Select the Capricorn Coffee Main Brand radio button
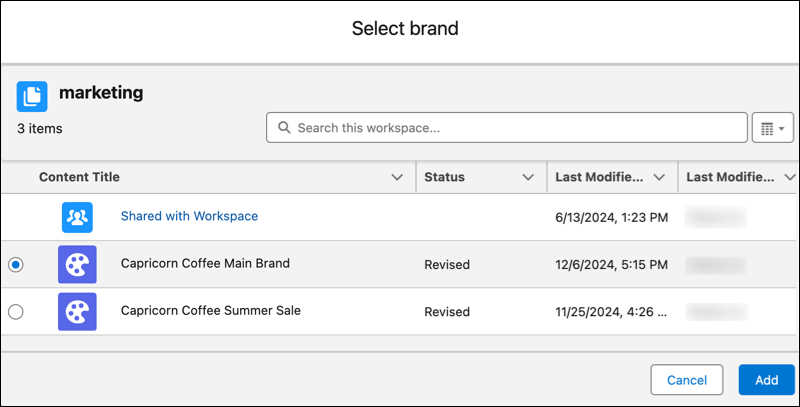The width and height of the screenshot is (800, 407). (x=16, y=265)
